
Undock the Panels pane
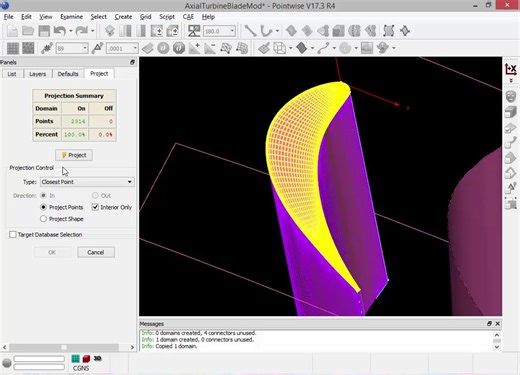(132, 62)
